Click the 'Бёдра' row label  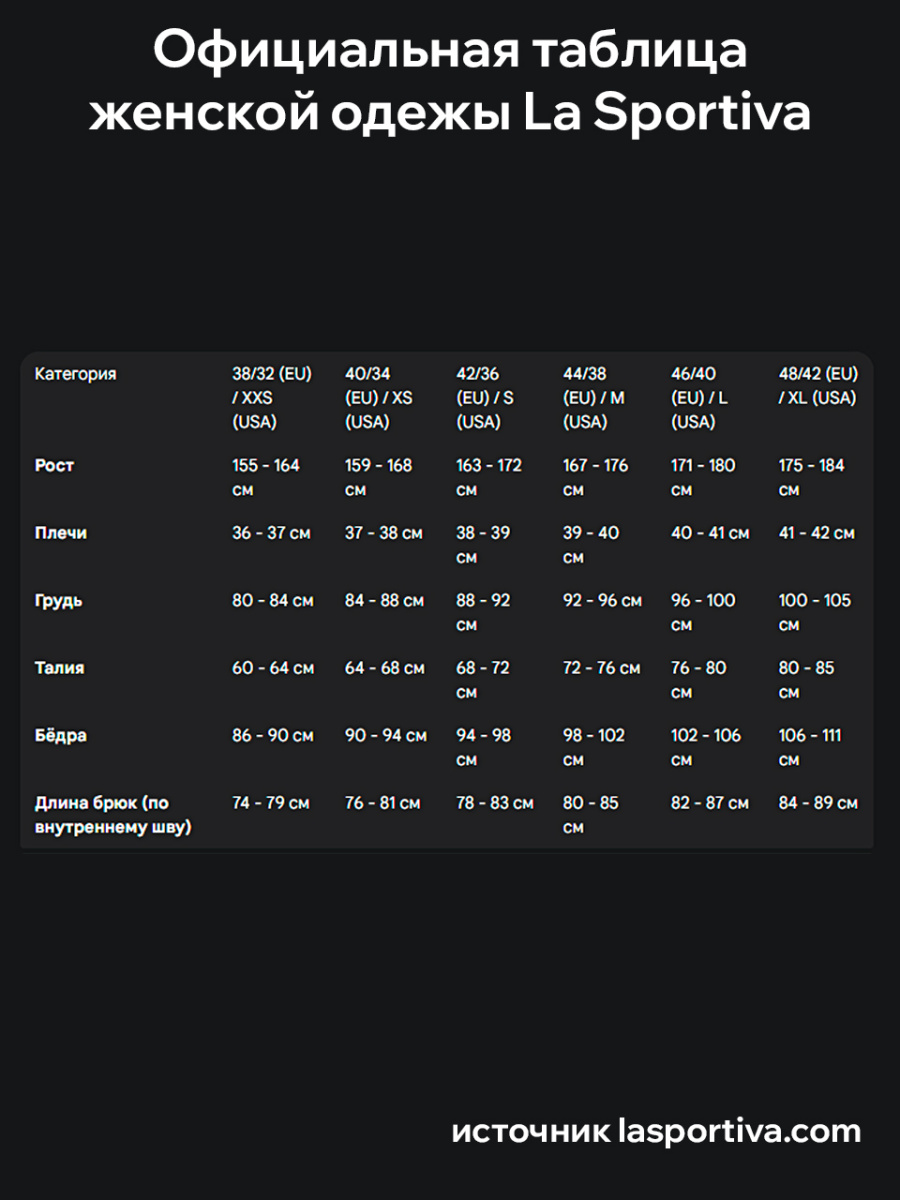pos(60,736)
